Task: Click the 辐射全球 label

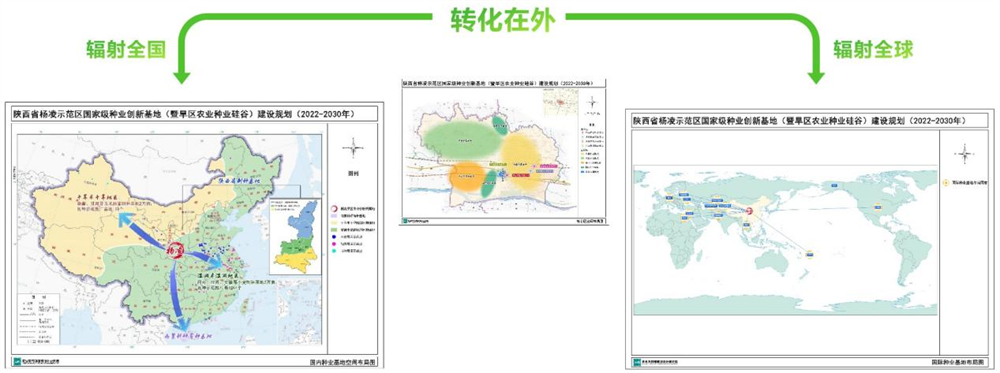Action: click(873, 49)
